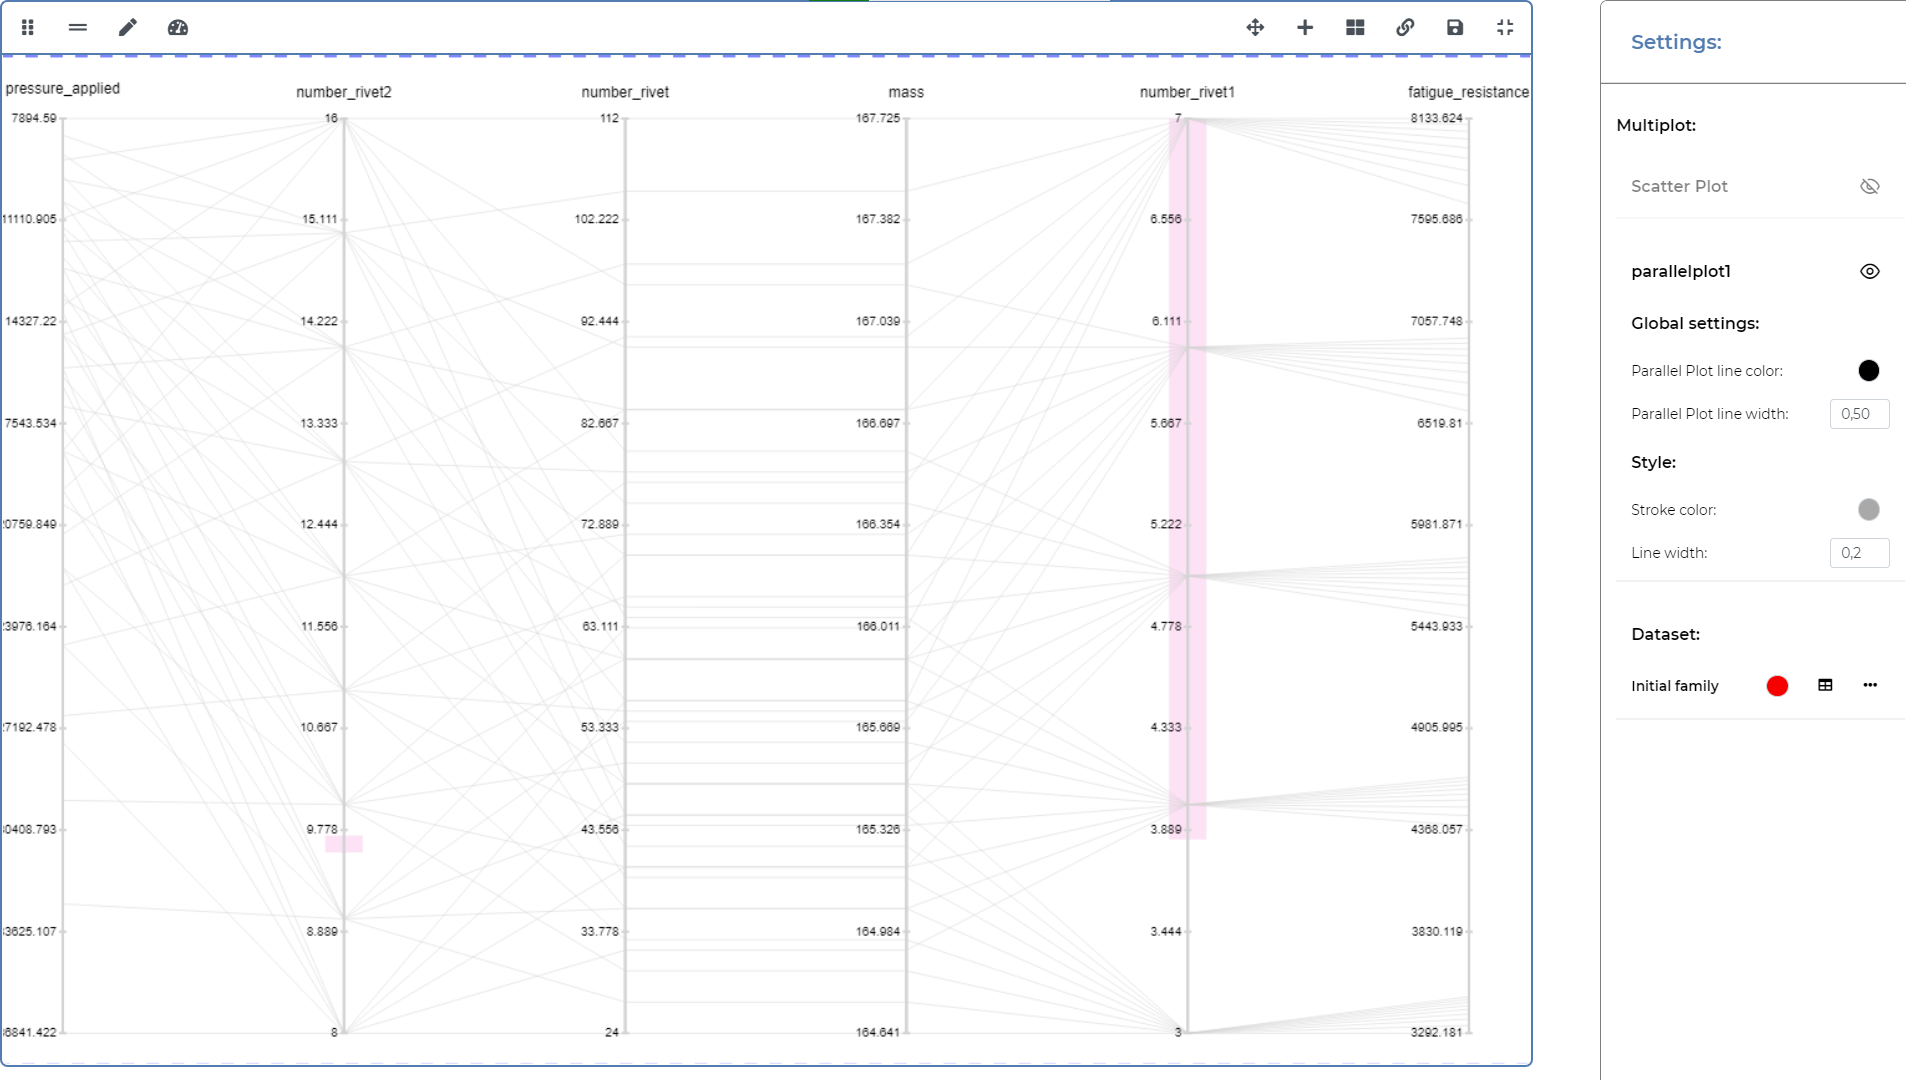The height and width of the screenshot is (1080, 1906).
Task: Exit fullscreen using the collapse icon
Action: point(1505,27)
